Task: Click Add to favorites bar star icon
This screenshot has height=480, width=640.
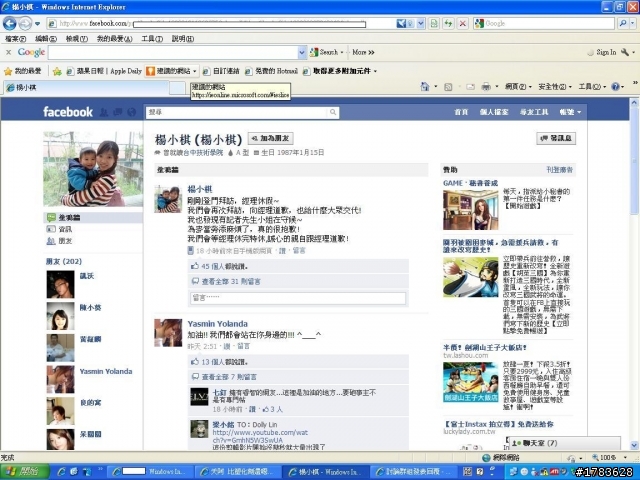Action: tap(57, 71)
